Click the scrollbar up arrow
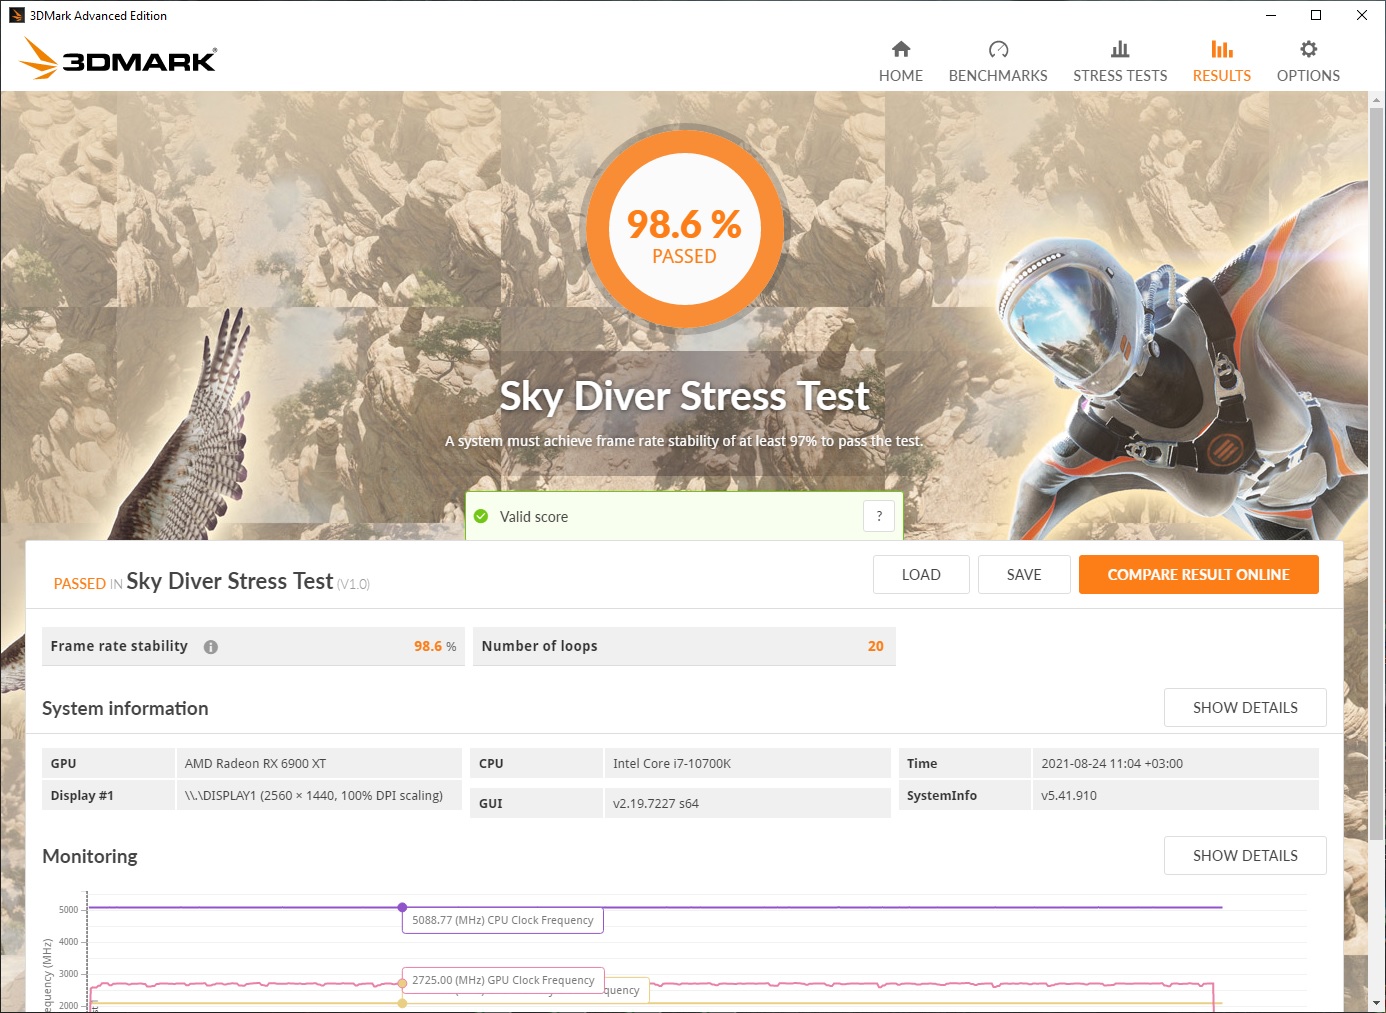The height and width of the screenshot is (1013, 1386). click(1377, 100)
